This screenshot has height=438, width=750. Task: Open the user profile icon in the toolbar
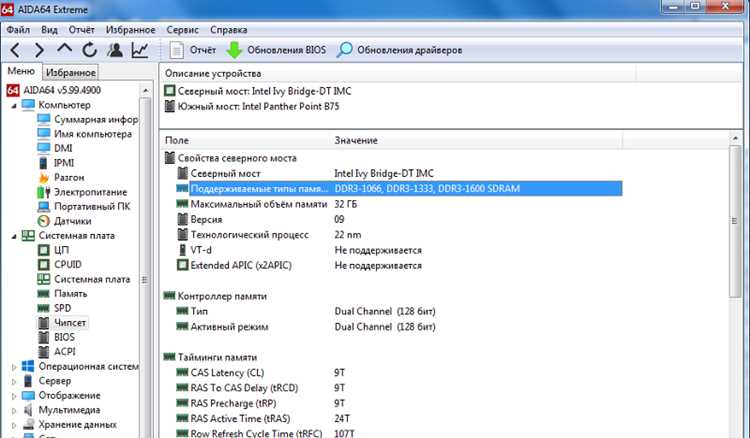click(x=115, y=50)
